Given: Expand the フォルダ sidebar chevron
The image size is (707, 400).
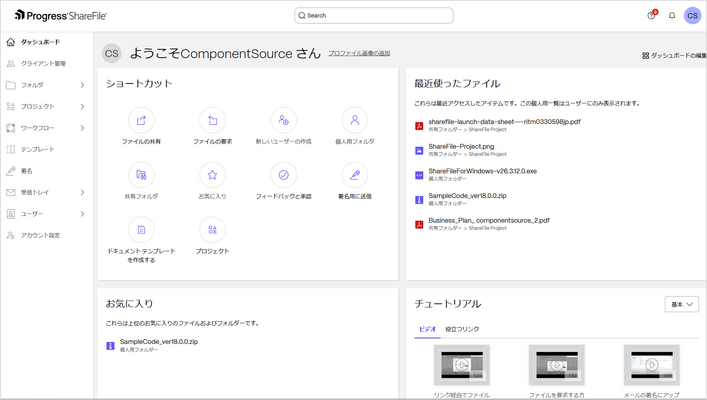Looking at the screenshot, I should [x=82, y=85].
